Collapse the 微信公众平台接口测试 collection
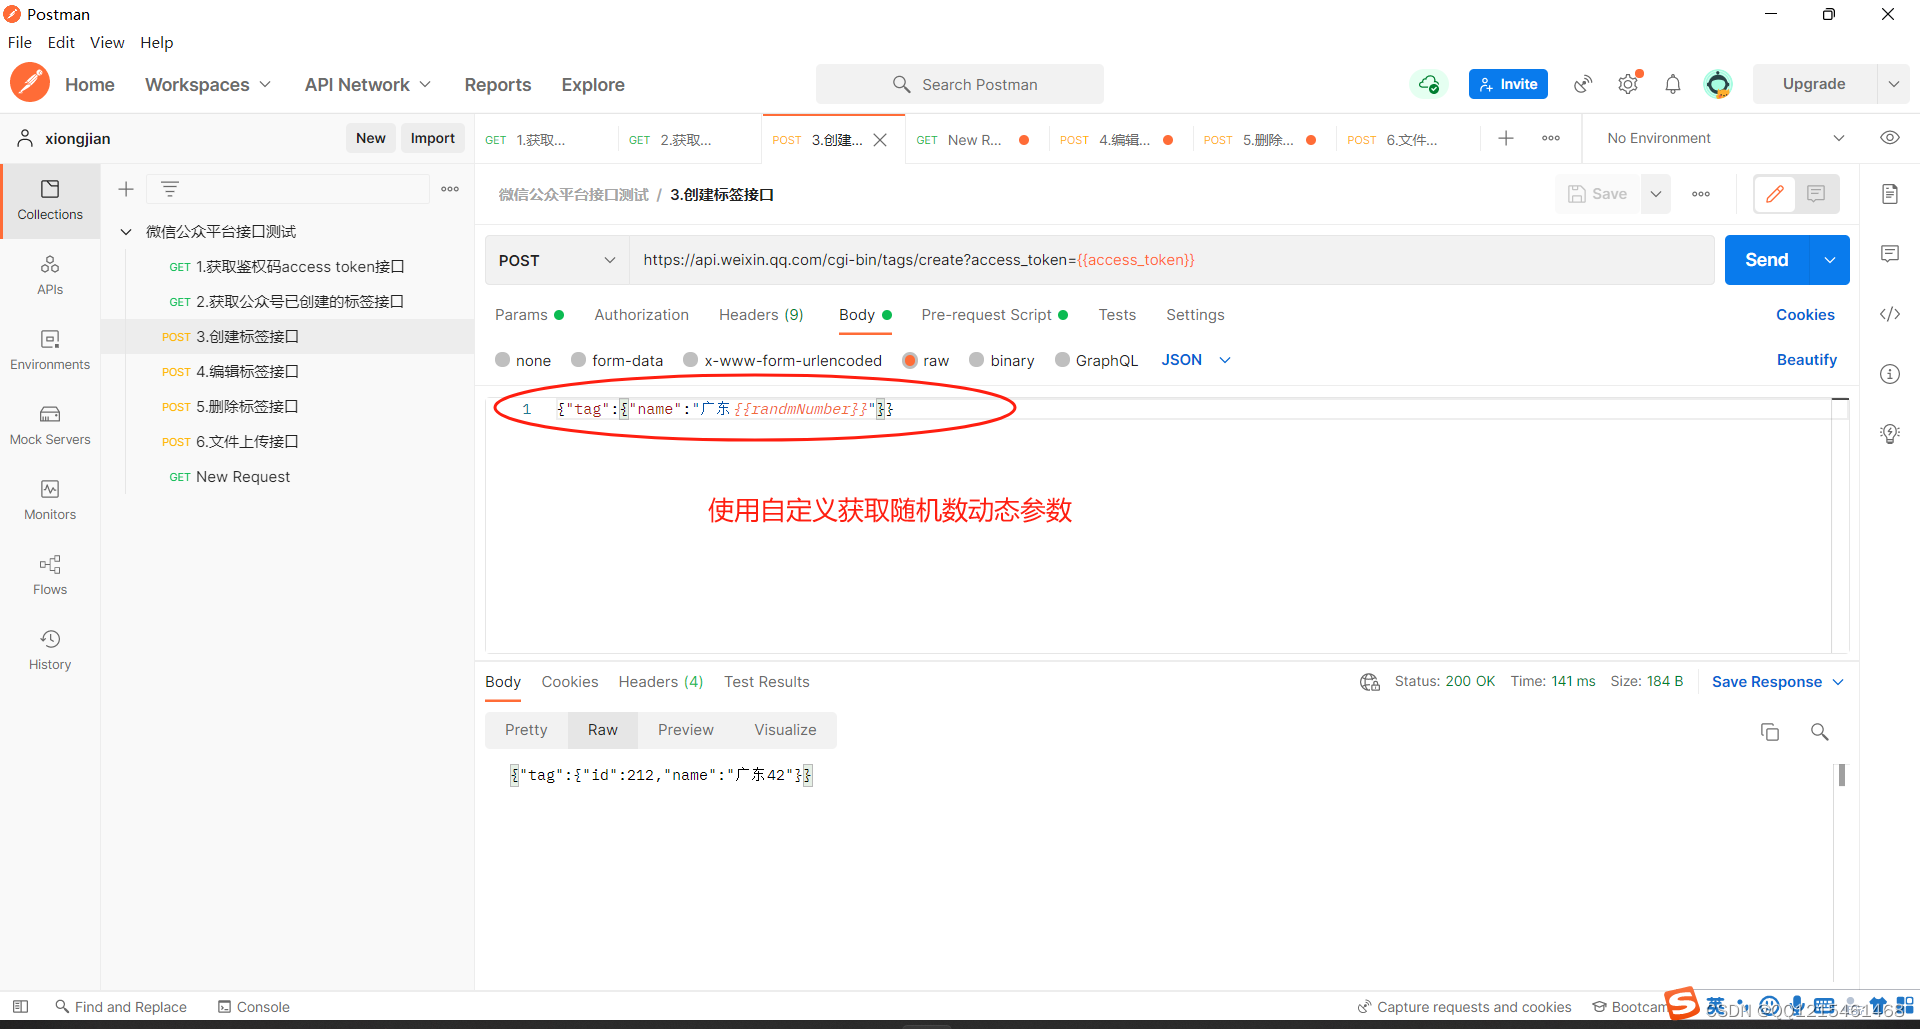 tap(127, 232)
